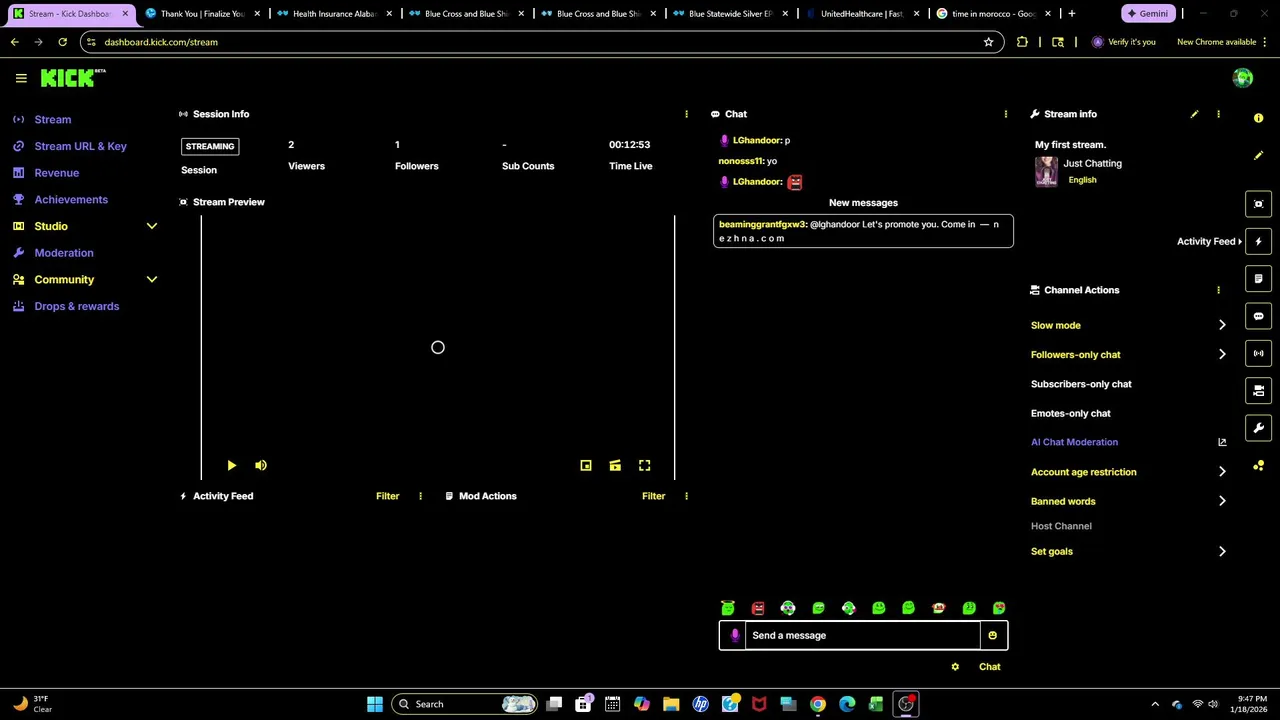Screen dimensions: 1280x720
Task: Open Microsoft Edge from the taskbar
Action: click(x=847, y=704)
